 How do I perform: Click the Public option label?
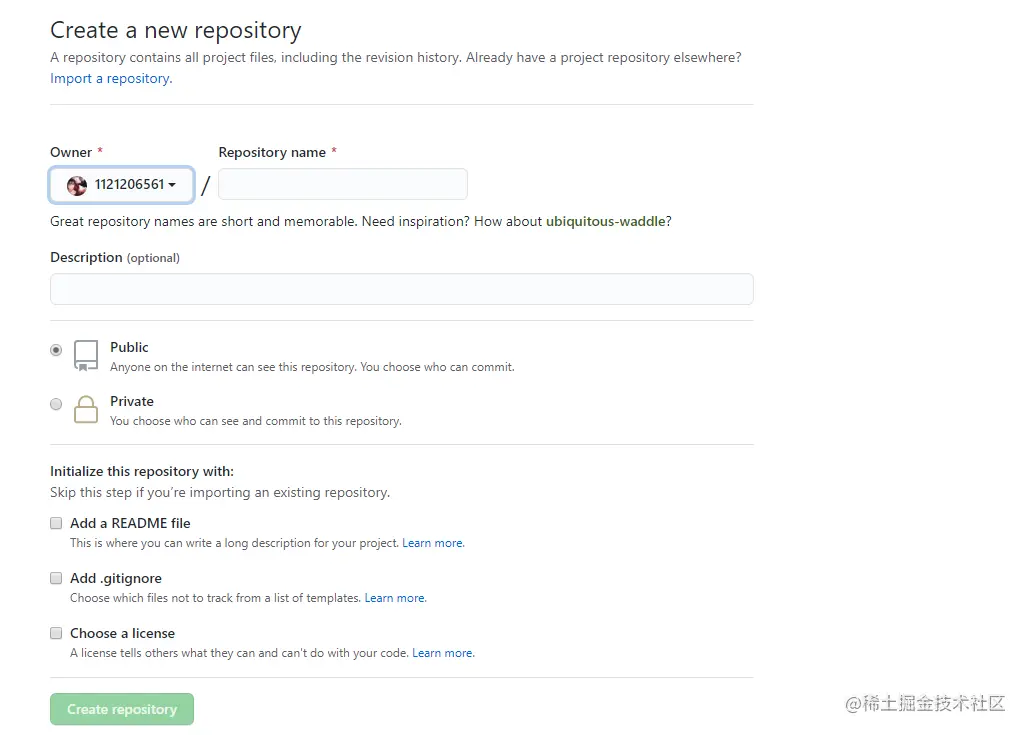(129, 347)
